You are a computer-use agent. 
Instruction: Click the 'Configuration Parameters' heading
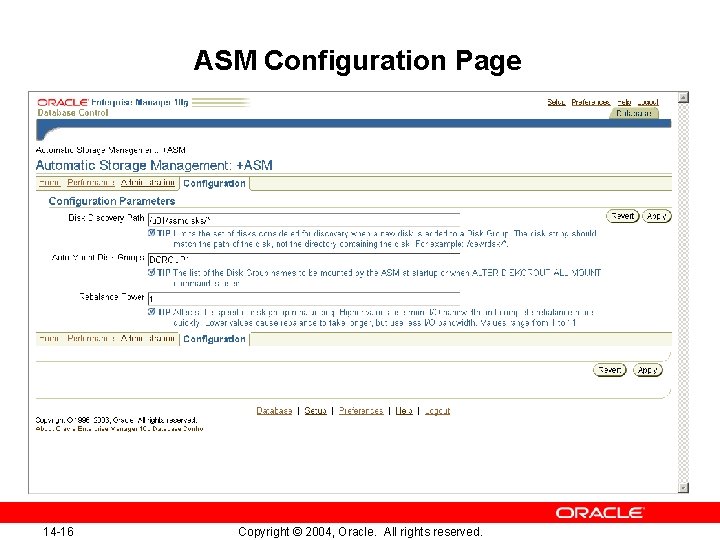point(112,201)
